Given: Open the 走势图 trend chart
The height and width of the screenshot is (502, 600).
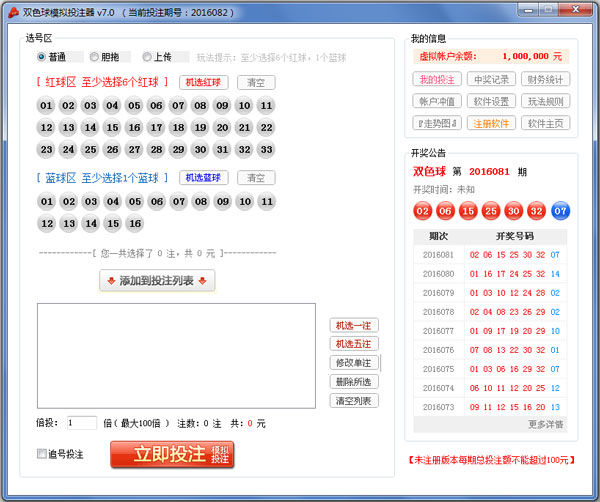Looking at the screenshot, I should coord(436,123).
